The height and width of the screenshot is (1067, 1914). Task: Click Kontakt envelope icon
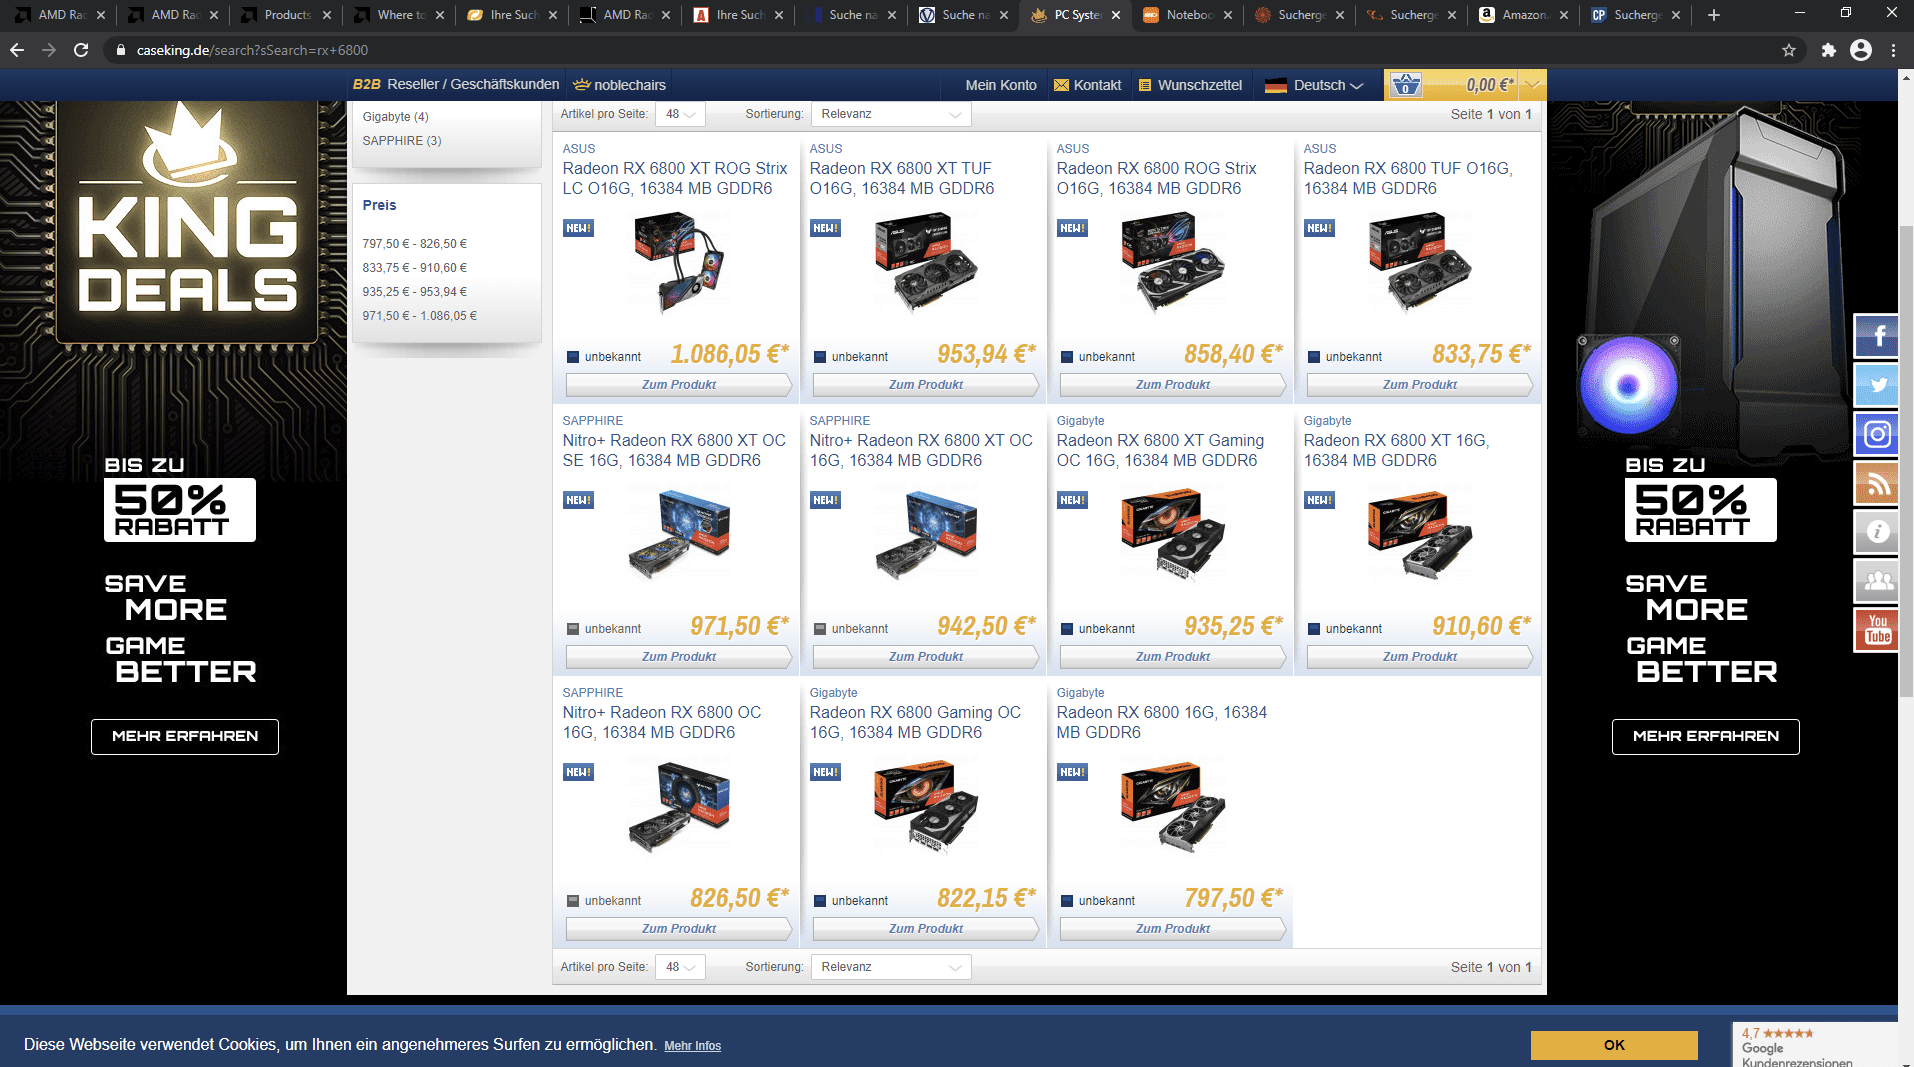pyautogui.click(x=1061, y=85)
